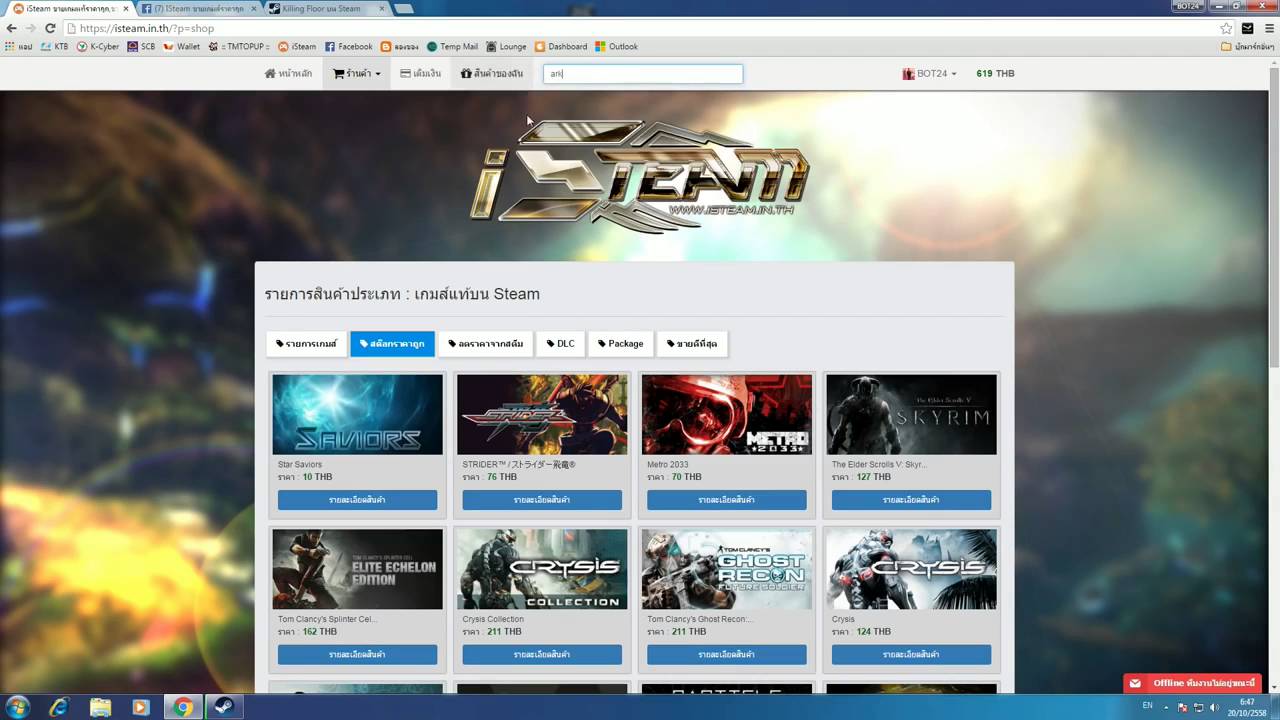Open the KTB bookmark

54,46
